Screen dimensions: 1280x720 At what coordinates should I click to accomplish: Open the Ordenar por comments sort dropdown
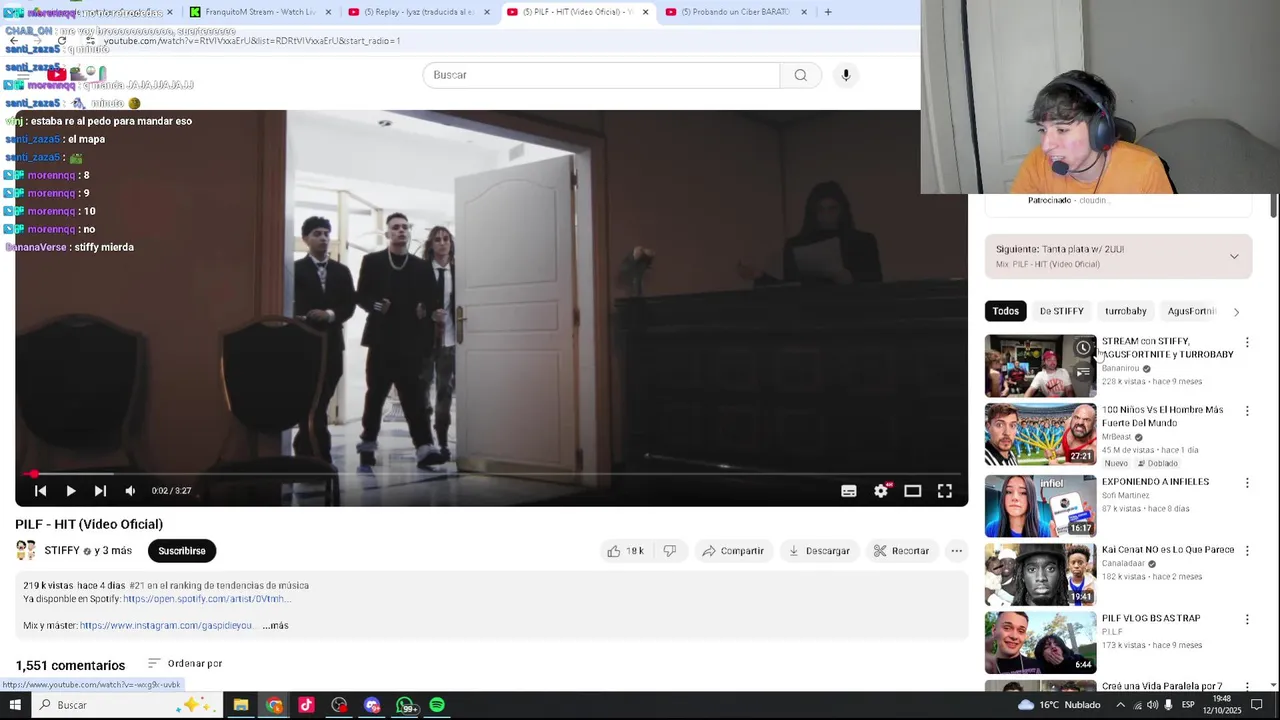coord(185,664)
